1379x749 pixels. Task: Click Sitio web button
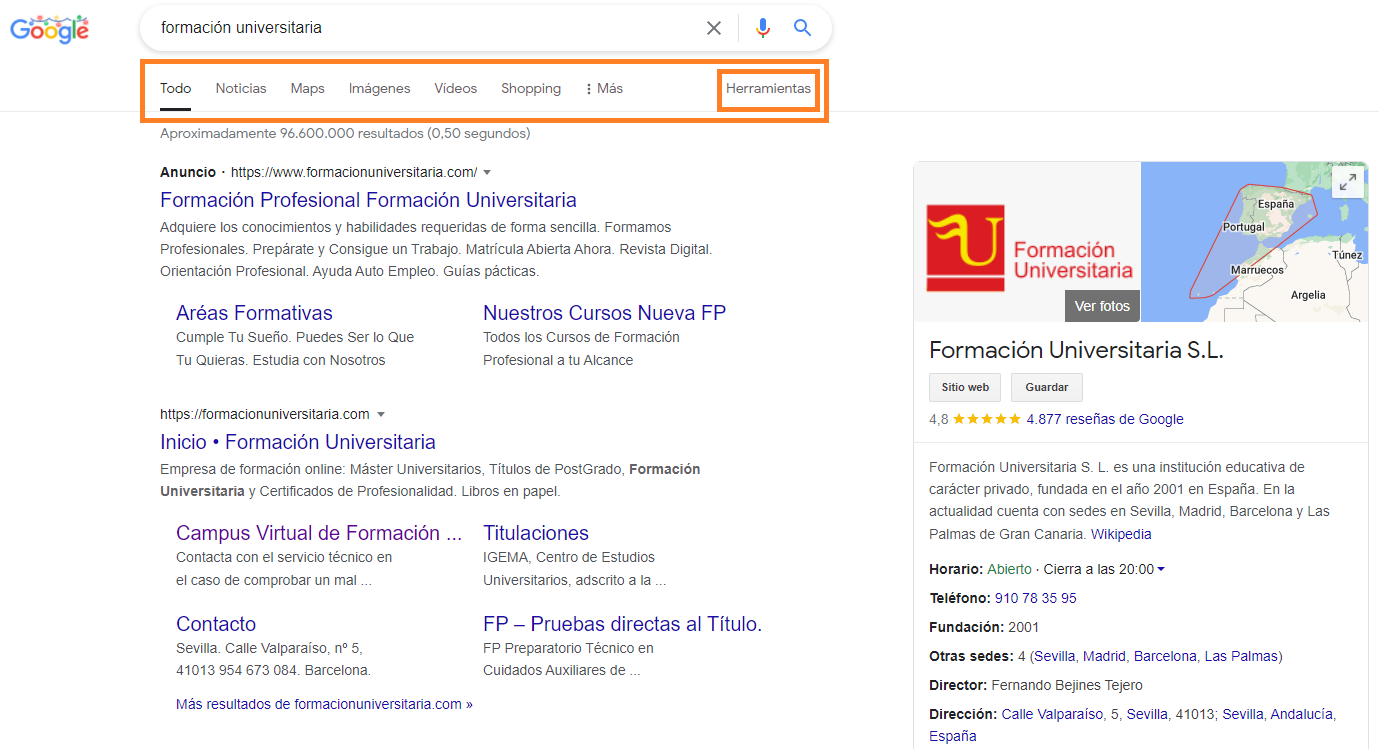(965, 387)
